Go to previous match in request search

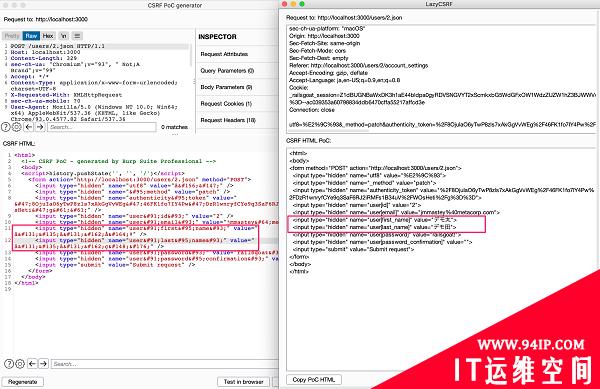point(29,127)
